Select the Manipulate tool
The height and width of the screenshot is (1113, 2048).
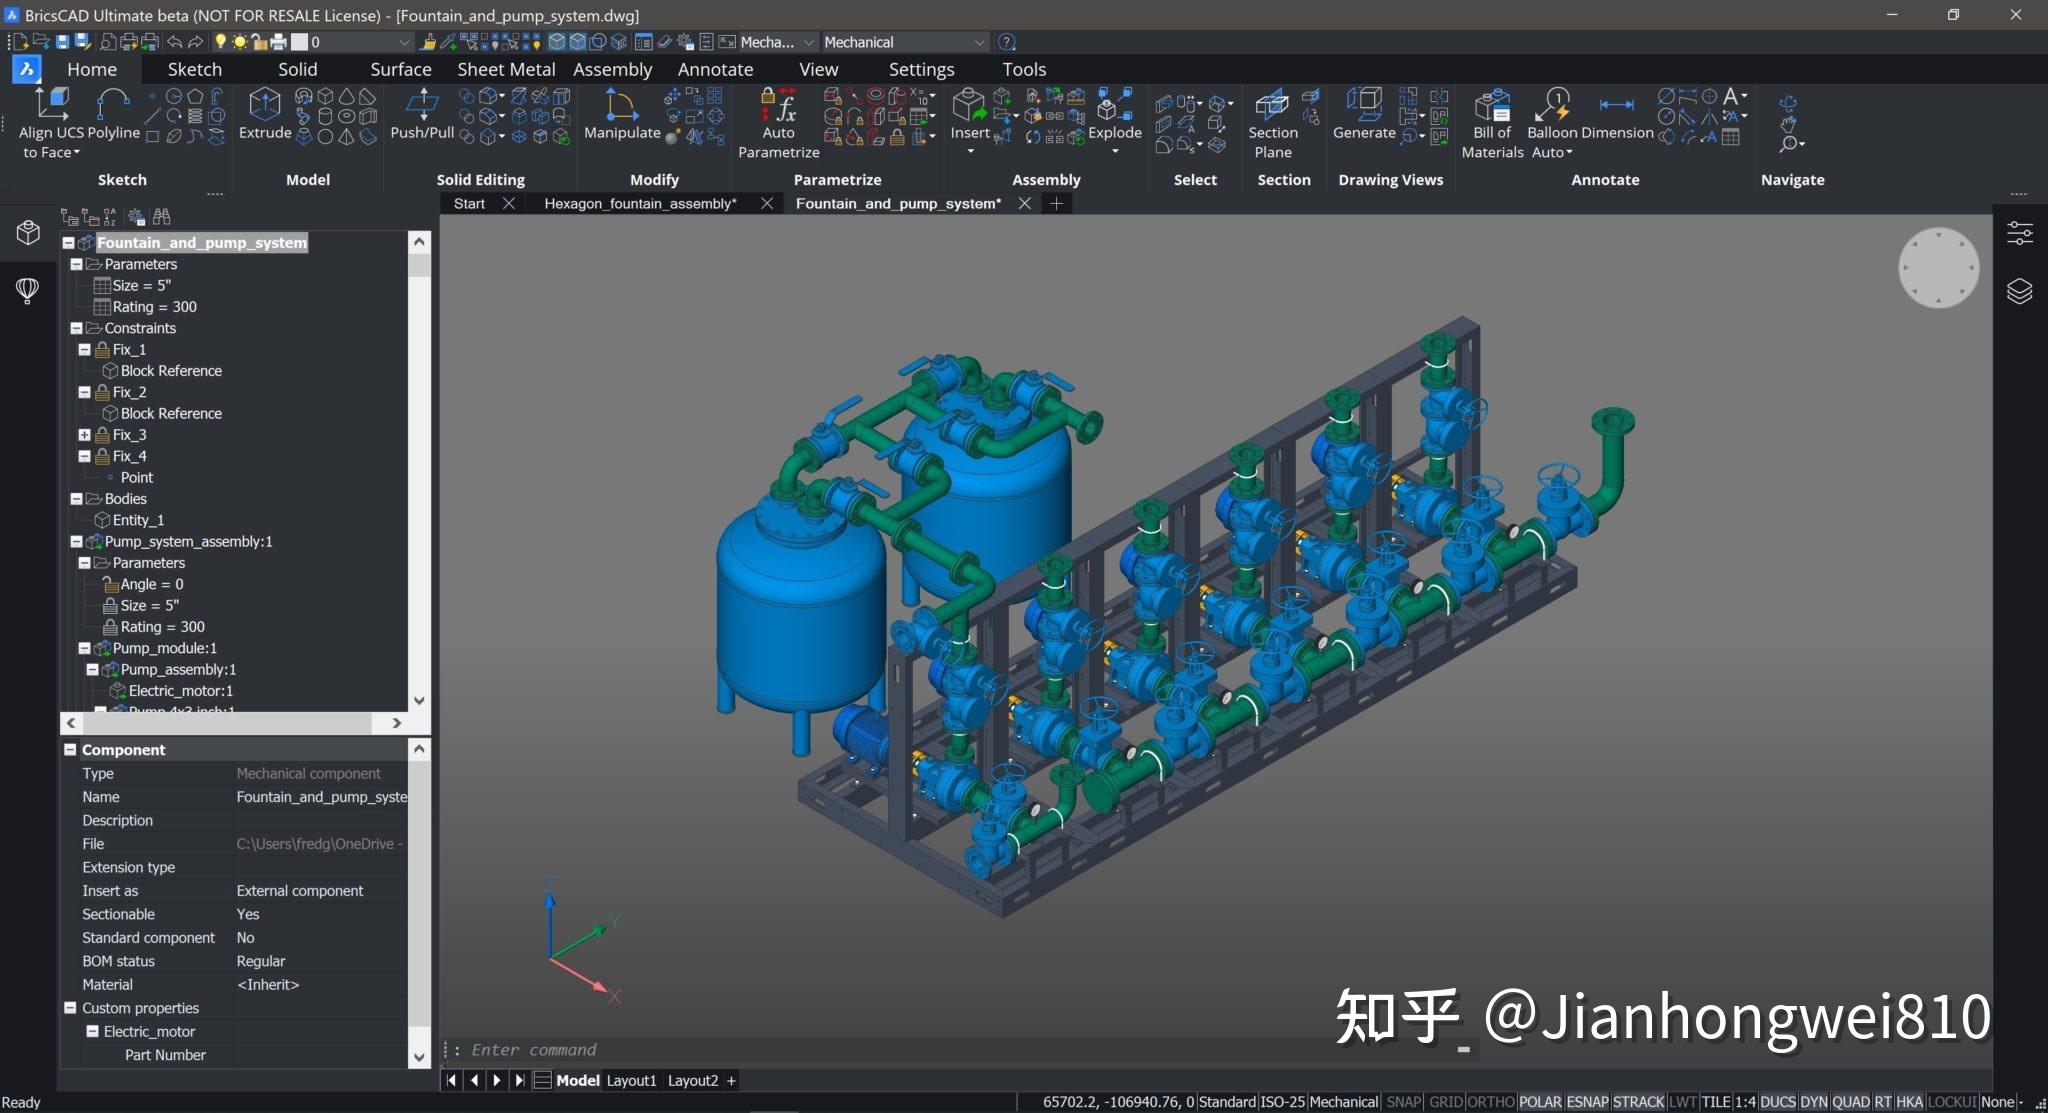click(x=620, y=115)
